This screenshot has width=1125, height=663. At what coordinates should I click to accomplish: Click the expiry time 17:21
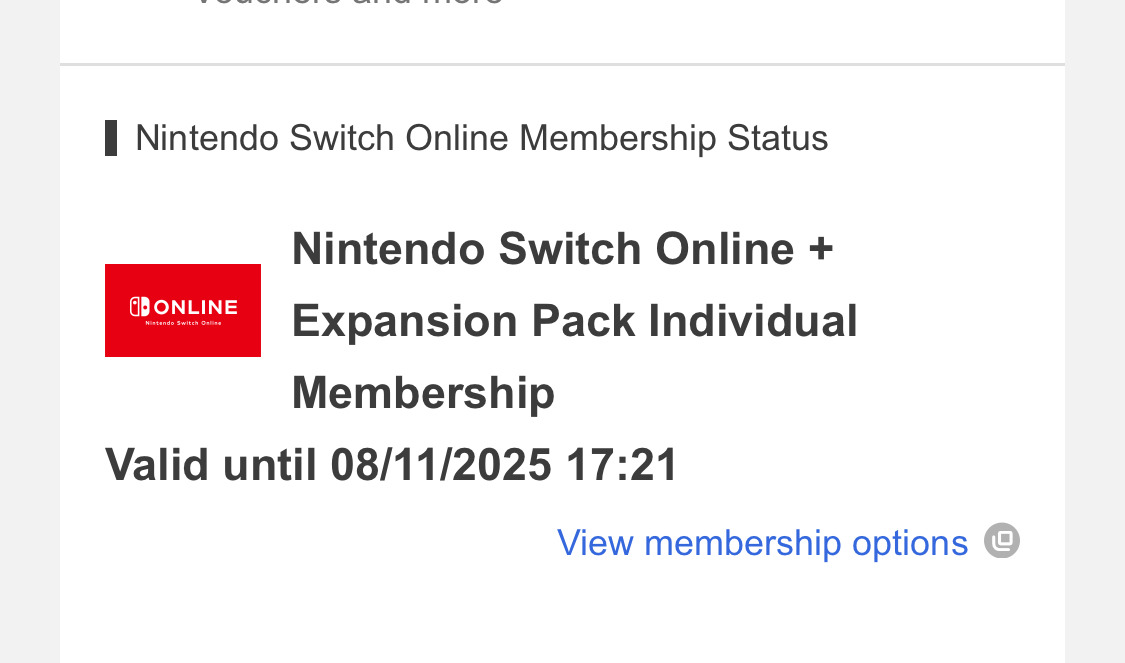[622, 465]
